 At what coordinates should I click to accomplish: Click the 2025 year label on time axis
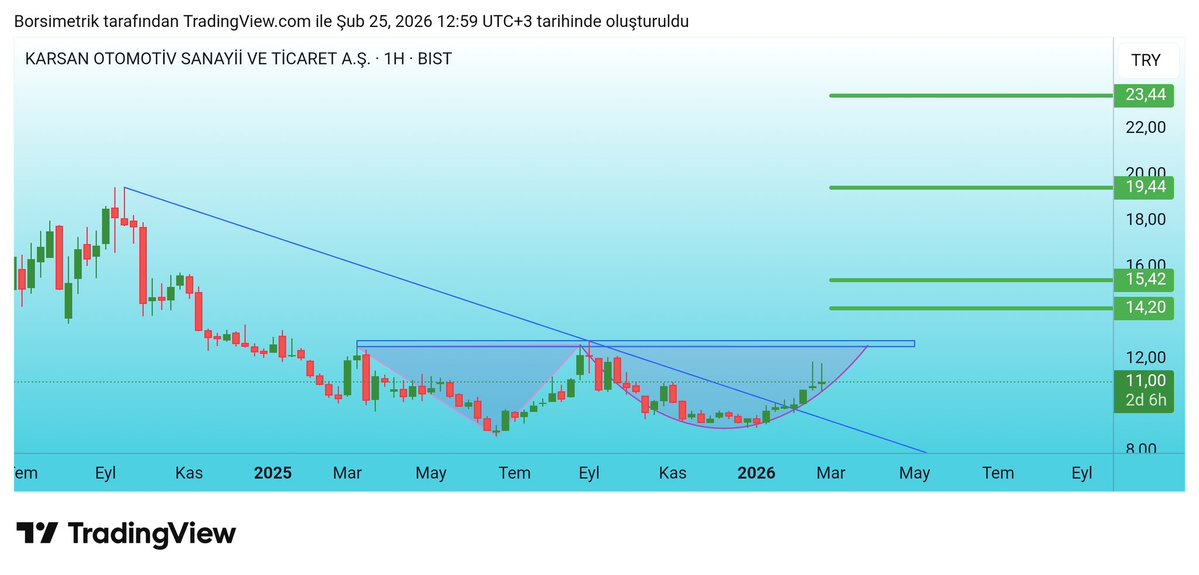coord(273,473)
